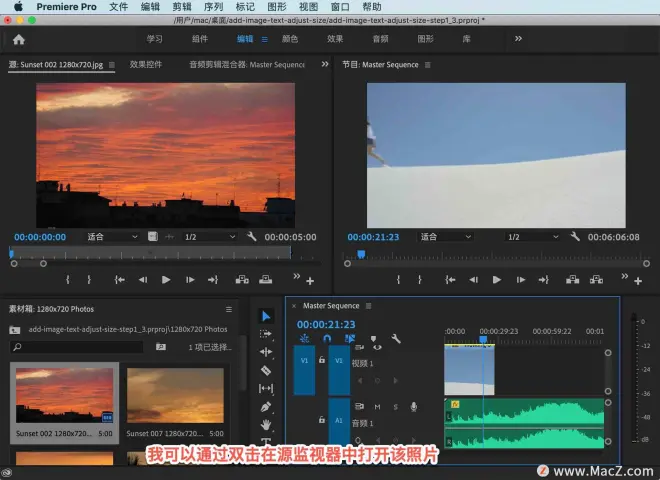Image resolution: width=660 pixels, height=480 pixels.
Task: Select the Ripple Edit tool
Action: point(266,352)
